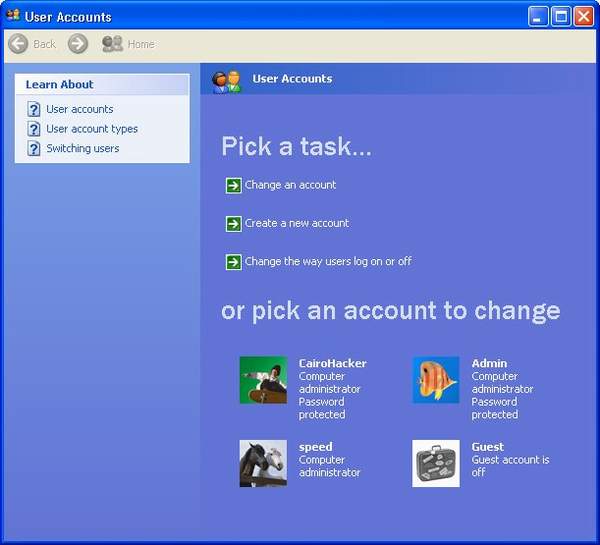Select the Guest account suitcase picture
600x545 pixels.
(436, 463)
